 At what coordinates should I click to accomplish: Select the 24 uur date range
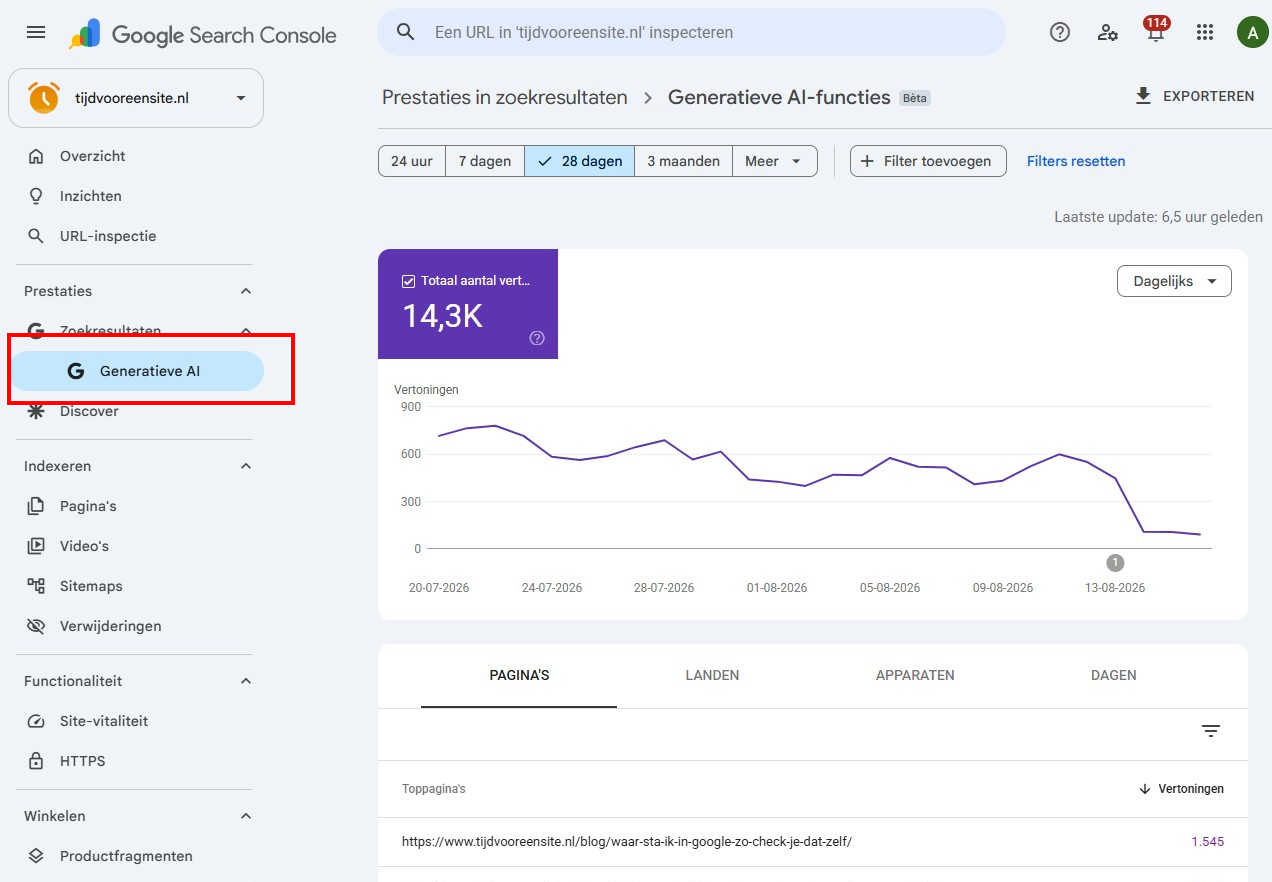(x=412, y=161)
